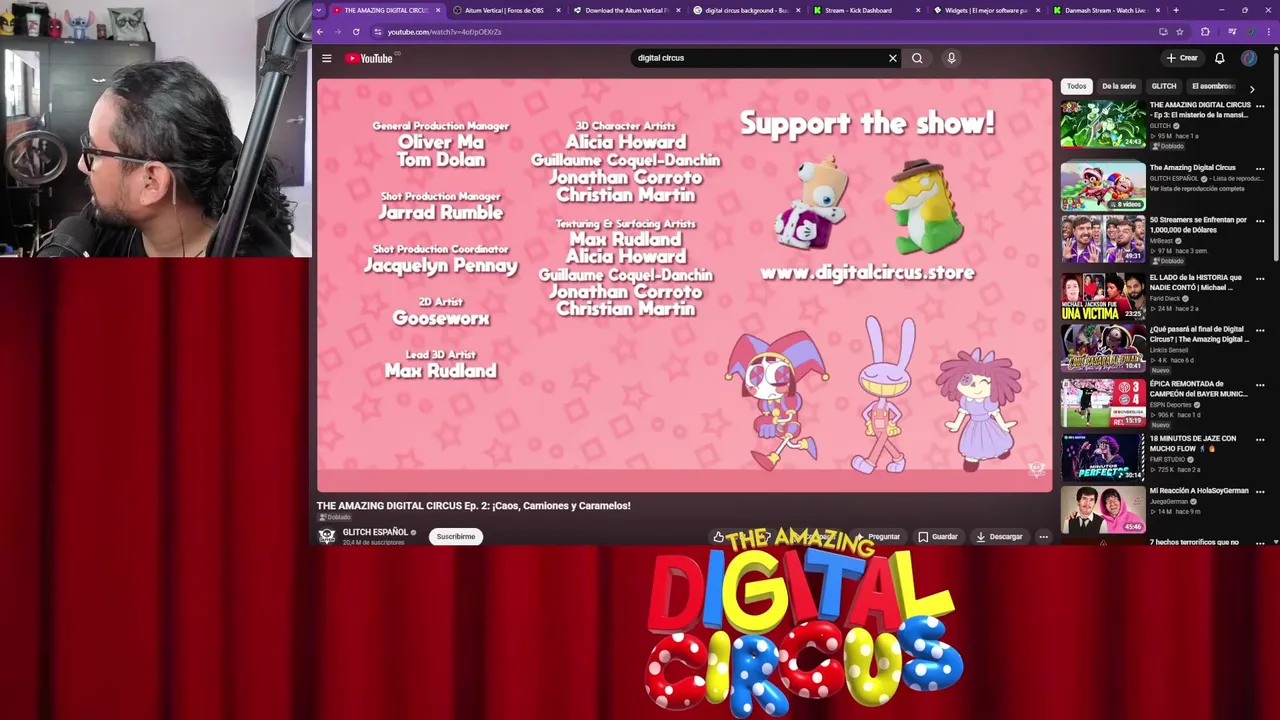This screenshot has height=720, width=1280.
Task: Switch to Stream - Kick Dashboard tab
Action: (866, 10)
